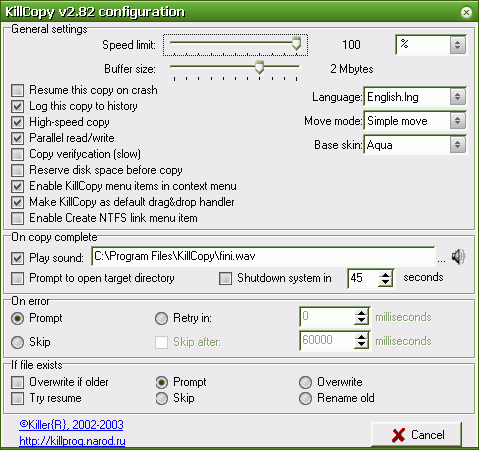Preview the sound with the speaker icon
The image size is (479, 450).
pyautogui.click(x=458, y=256)
